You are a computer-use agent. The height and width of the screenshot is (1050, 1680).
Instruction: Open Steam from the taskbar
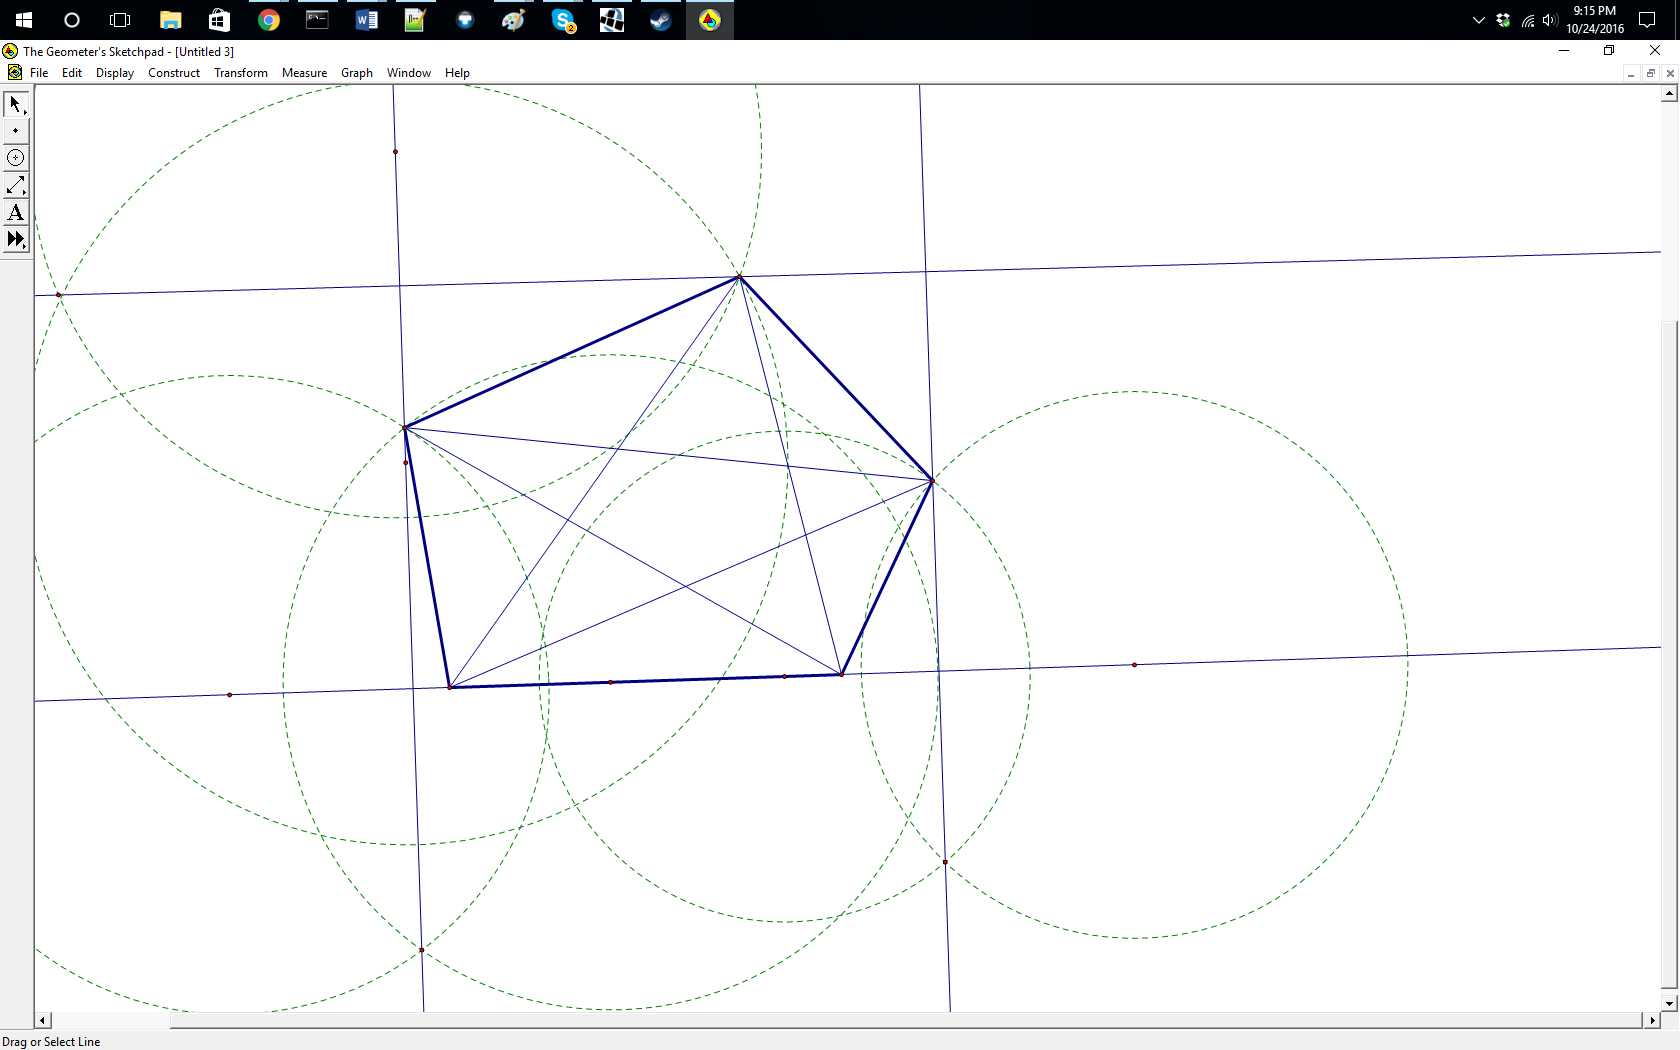660,20
